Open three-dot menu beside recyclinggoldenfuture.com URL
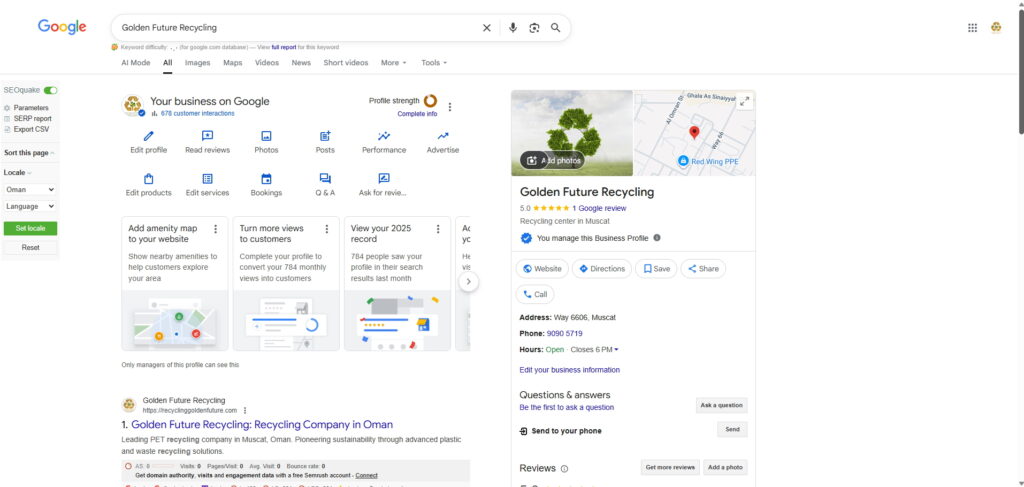Image resolution: width=1024 pixels, height=487 pixels. pos(245,411)
